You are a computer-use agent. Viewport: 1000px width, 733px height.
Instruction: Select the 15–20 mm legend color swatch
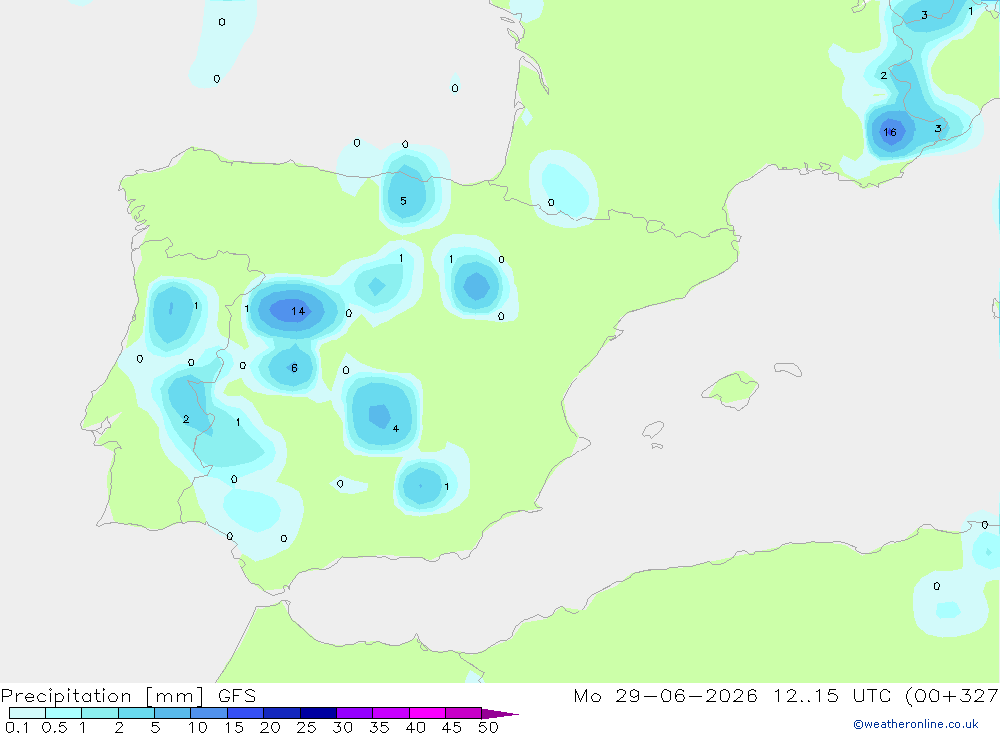[x=246, y=713]
